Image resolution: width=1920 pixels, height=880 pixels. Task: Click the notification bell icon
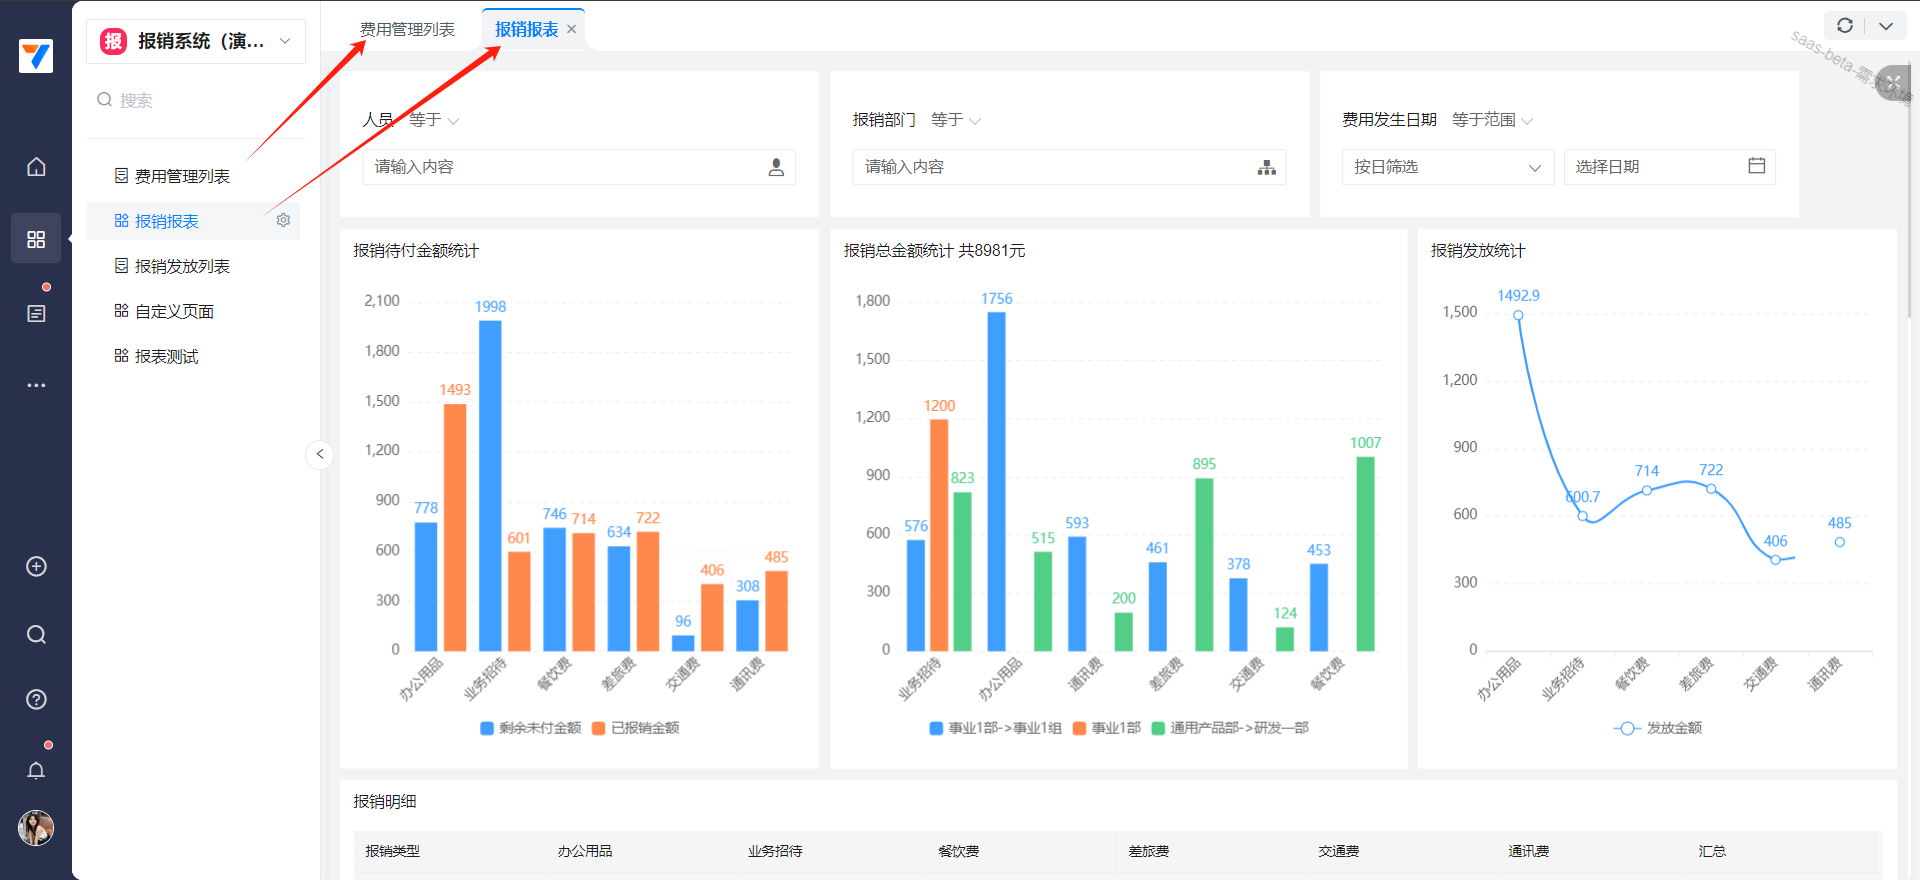click(36, 770)
